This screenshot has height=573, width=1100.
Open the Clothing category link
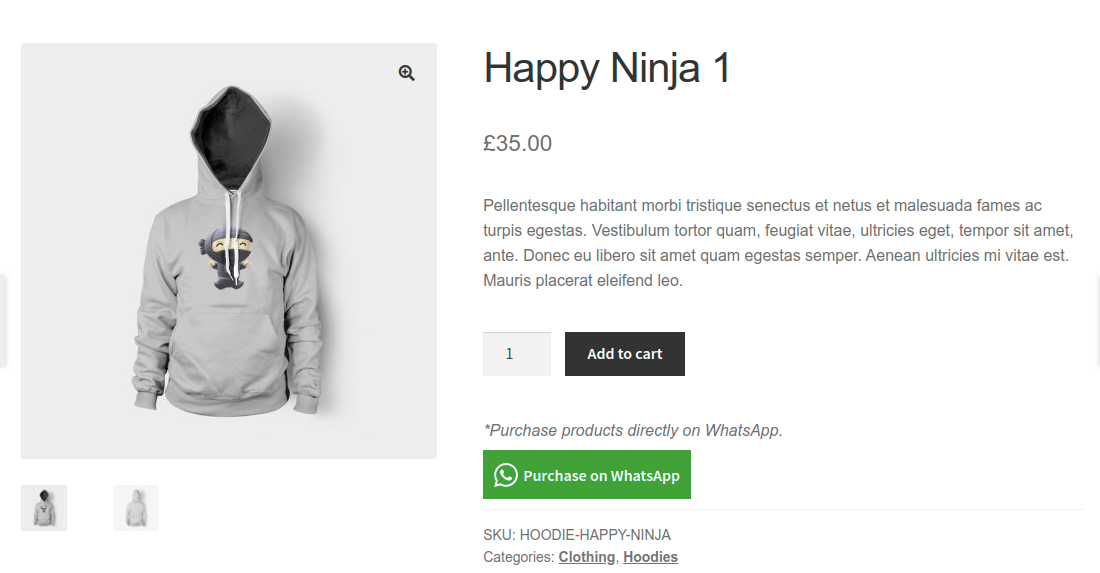click(586, 557)
